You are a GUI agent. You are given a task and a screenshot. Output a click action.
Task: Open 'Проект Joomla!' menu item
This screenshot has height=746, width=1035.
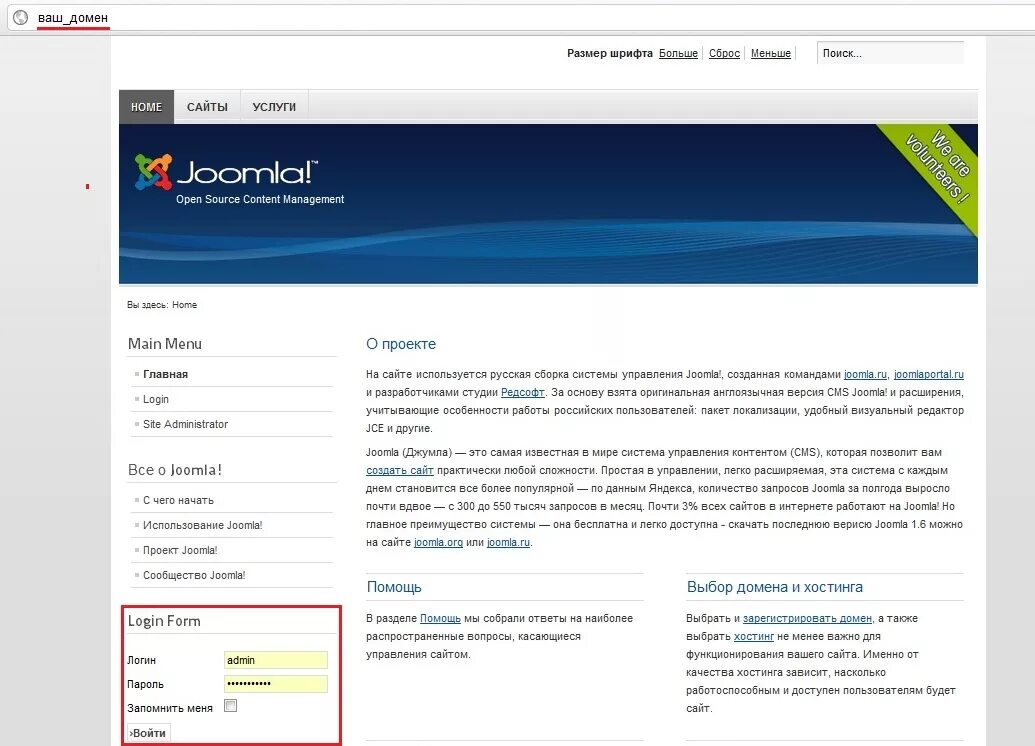[180, 551]
